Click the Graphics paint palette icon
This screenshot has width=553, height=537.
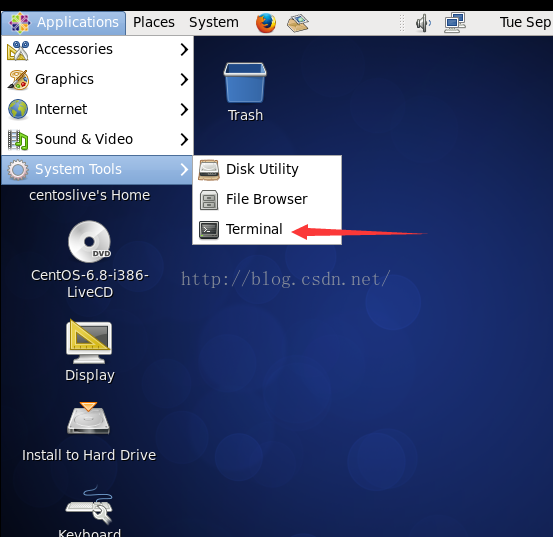coord(18,80)
